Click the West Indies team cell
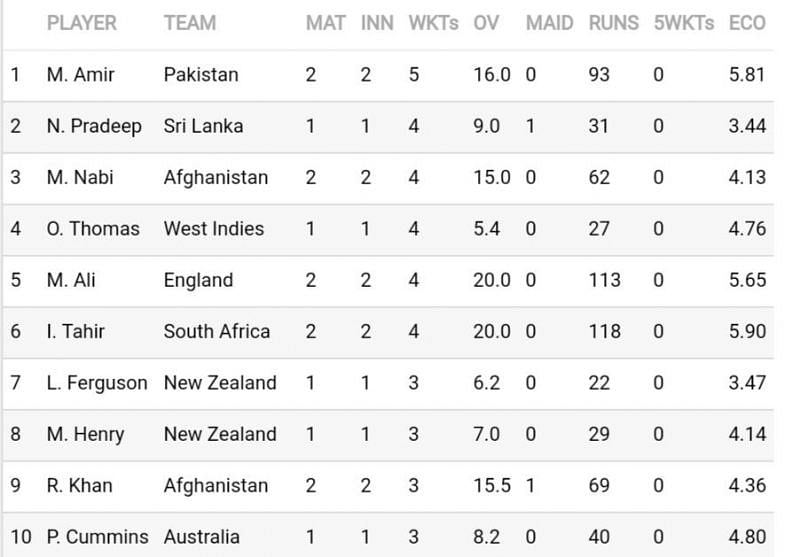Image resolution: width=800 pixels, height=557 pixels. coord(214,229)
